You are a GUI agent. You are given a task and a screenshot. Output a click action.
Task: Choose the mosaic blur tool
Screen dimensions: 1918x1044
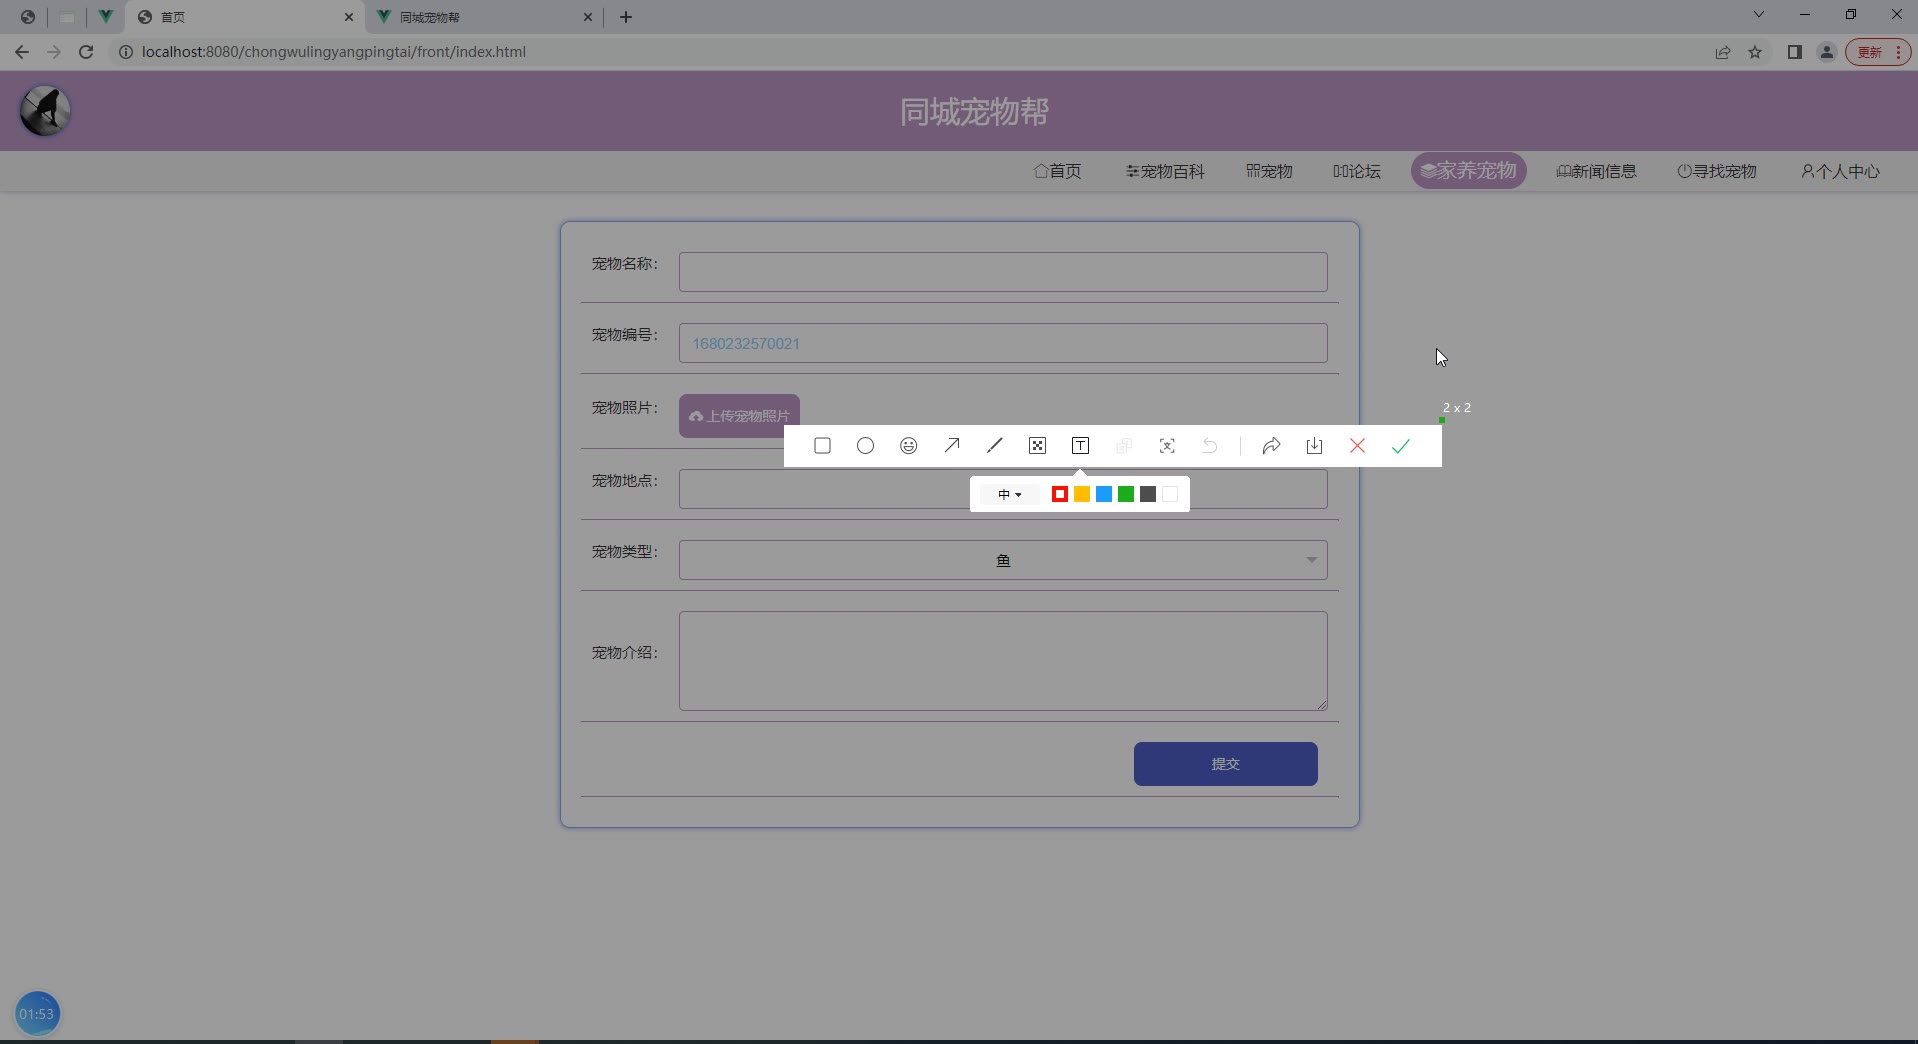(x=1037, y=446)
